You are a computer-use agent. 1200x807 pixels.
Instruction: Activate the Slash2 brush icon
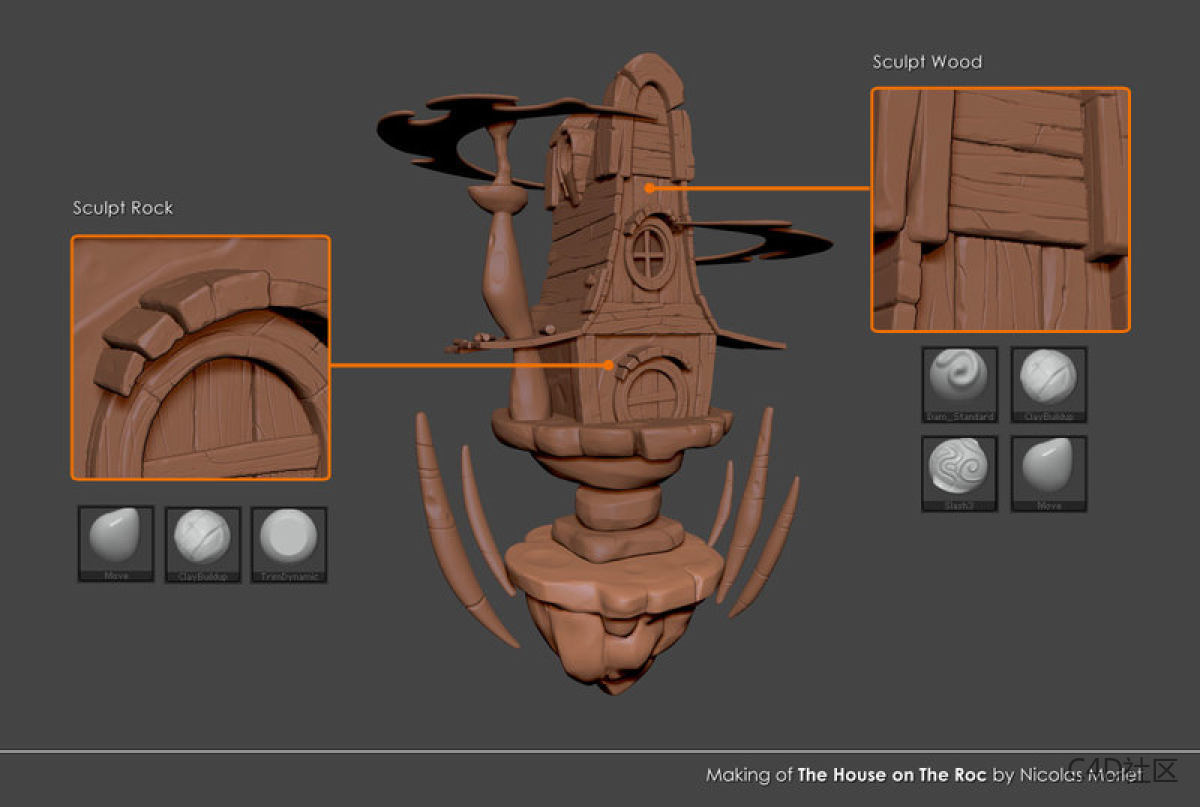tap(959, 470)
